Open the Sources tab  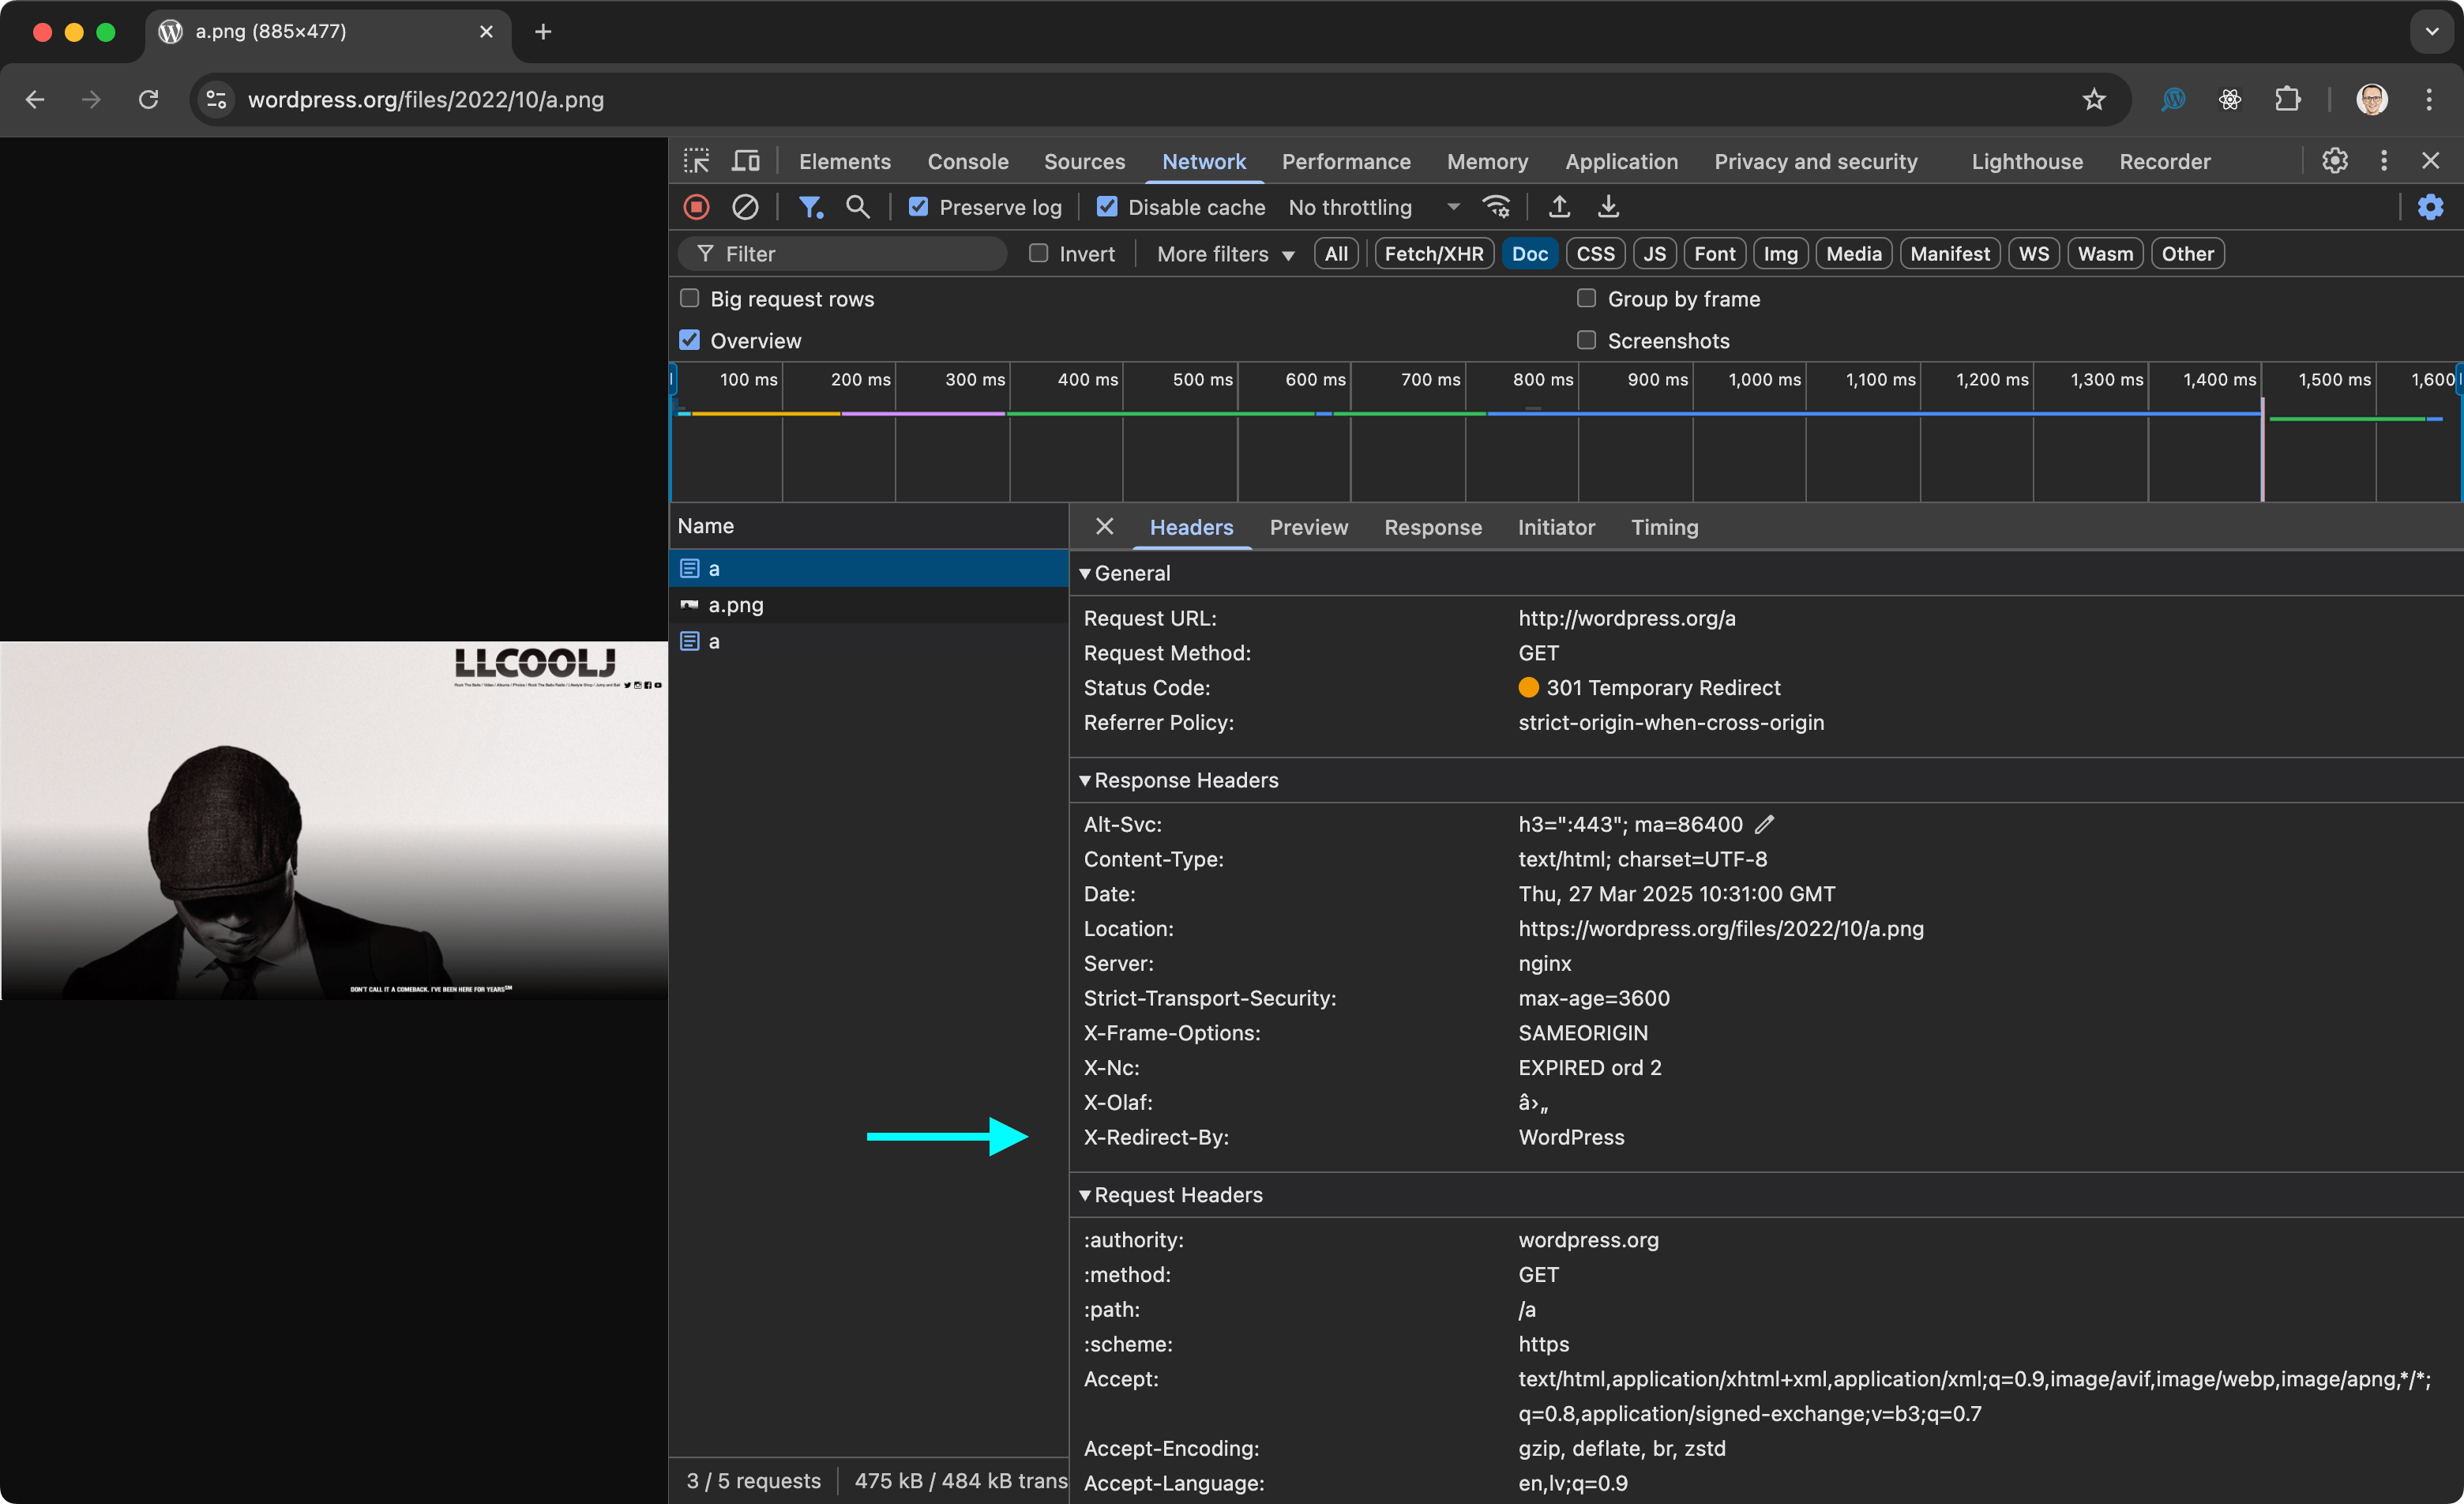pos(1084,161)
